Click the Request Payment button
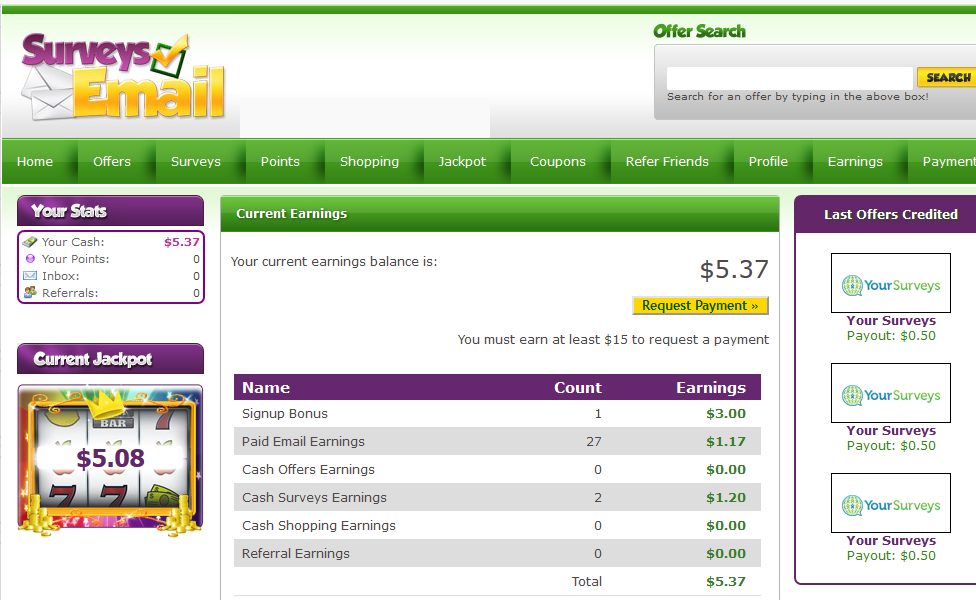Viewport: 976px width, 608px height. pyautogui.click(x=700, y=306)
